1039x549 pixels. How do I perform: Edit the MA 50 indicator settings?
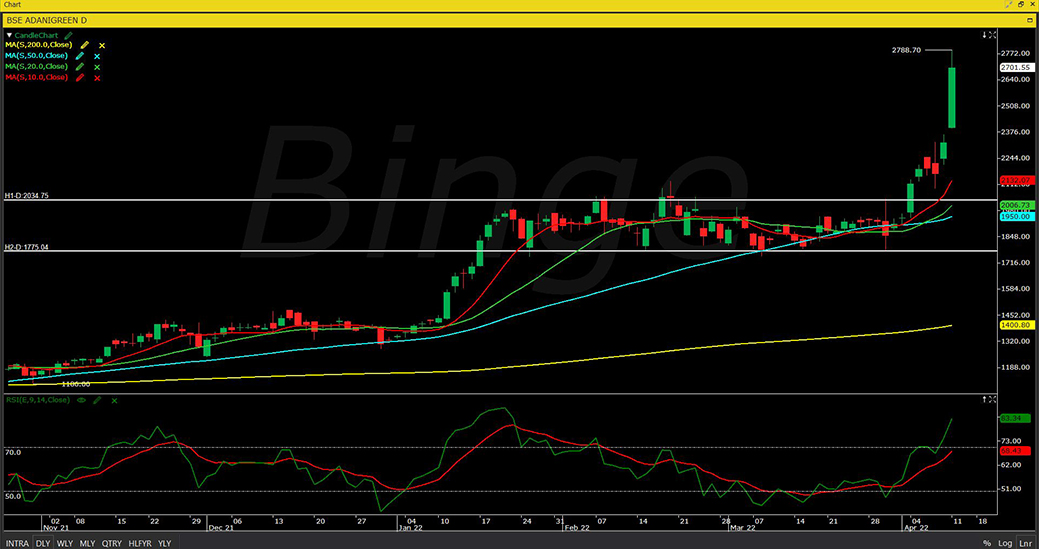81,56
